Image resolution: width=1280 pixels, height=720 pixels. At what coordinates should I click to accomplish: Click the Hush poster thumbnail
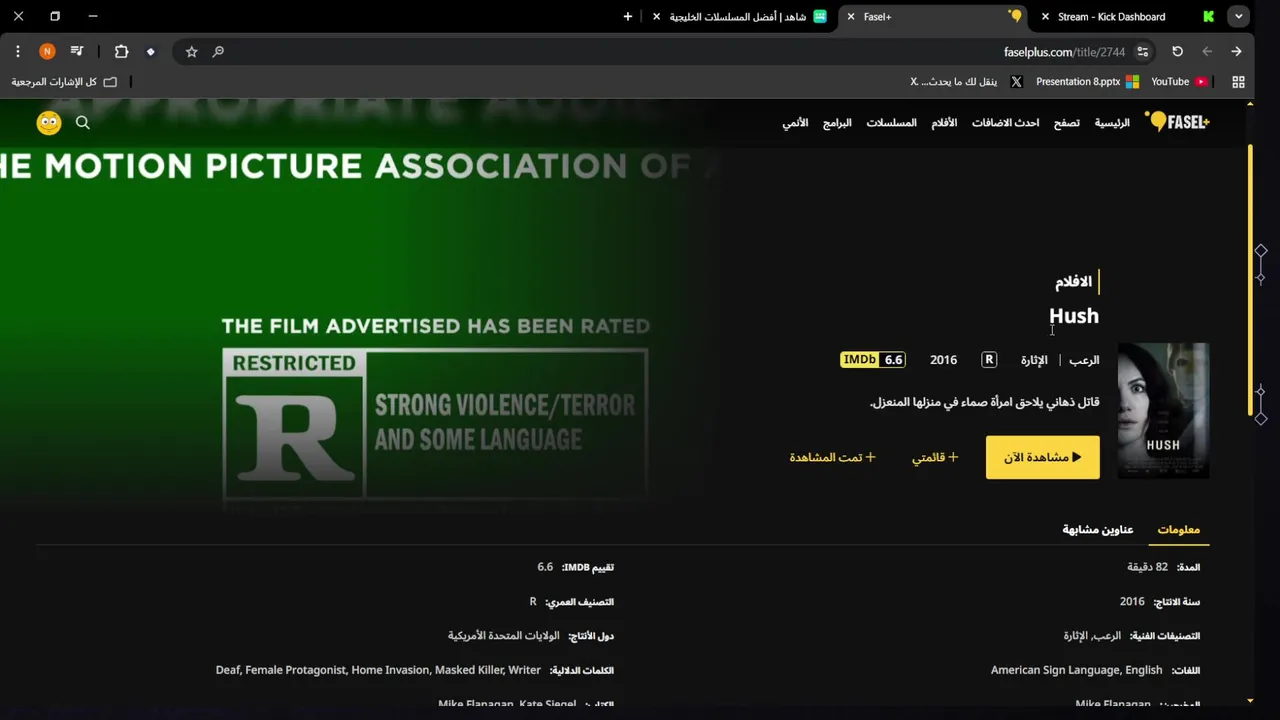pyautogui.click(x=1163, y=411)
